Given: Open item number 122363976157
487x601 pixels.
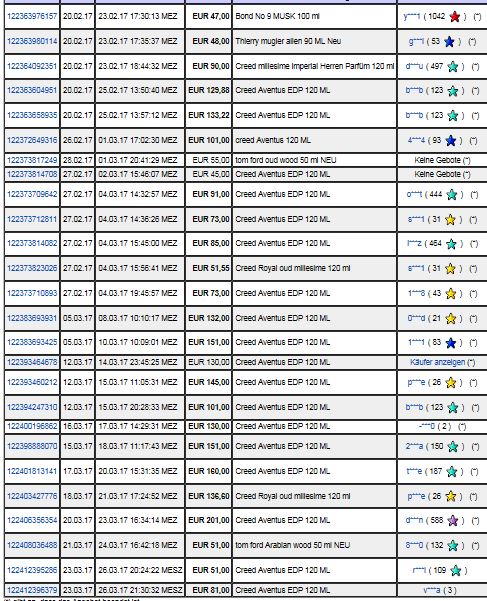Looking at the screenshot, I should click(x=32, y=16).
